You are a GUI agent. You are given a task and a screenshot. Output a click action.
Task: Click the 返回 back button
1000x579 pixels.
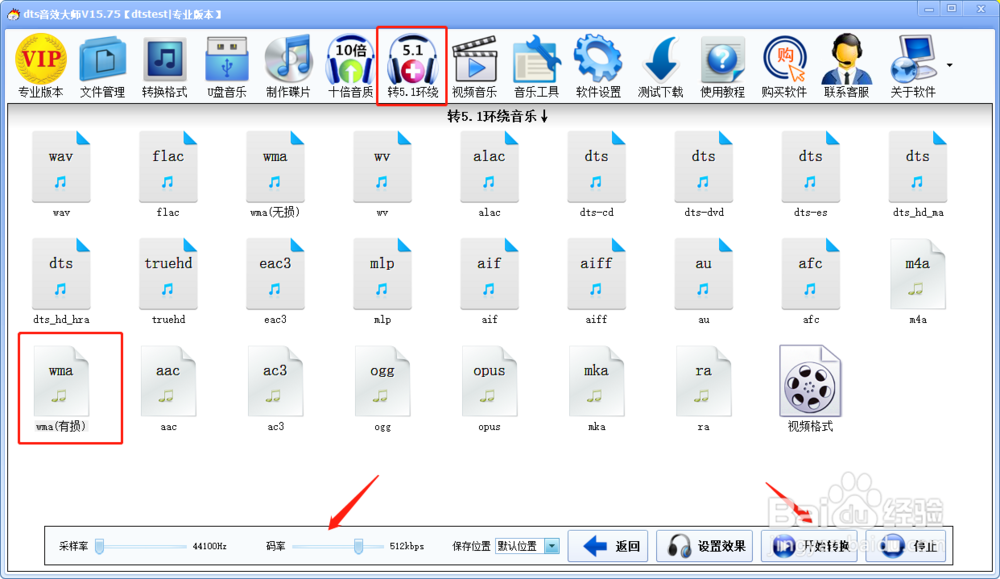[608, 546]
